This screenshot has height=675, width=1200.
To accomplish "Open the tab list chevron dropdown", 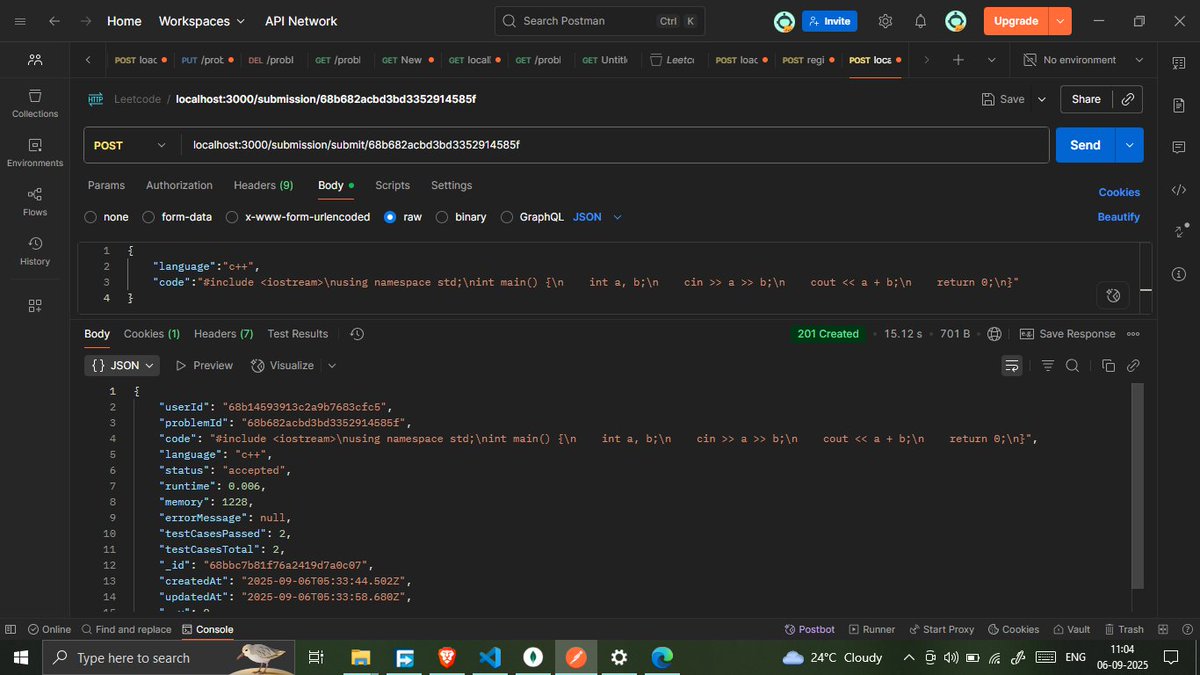I will coord(992,60).
